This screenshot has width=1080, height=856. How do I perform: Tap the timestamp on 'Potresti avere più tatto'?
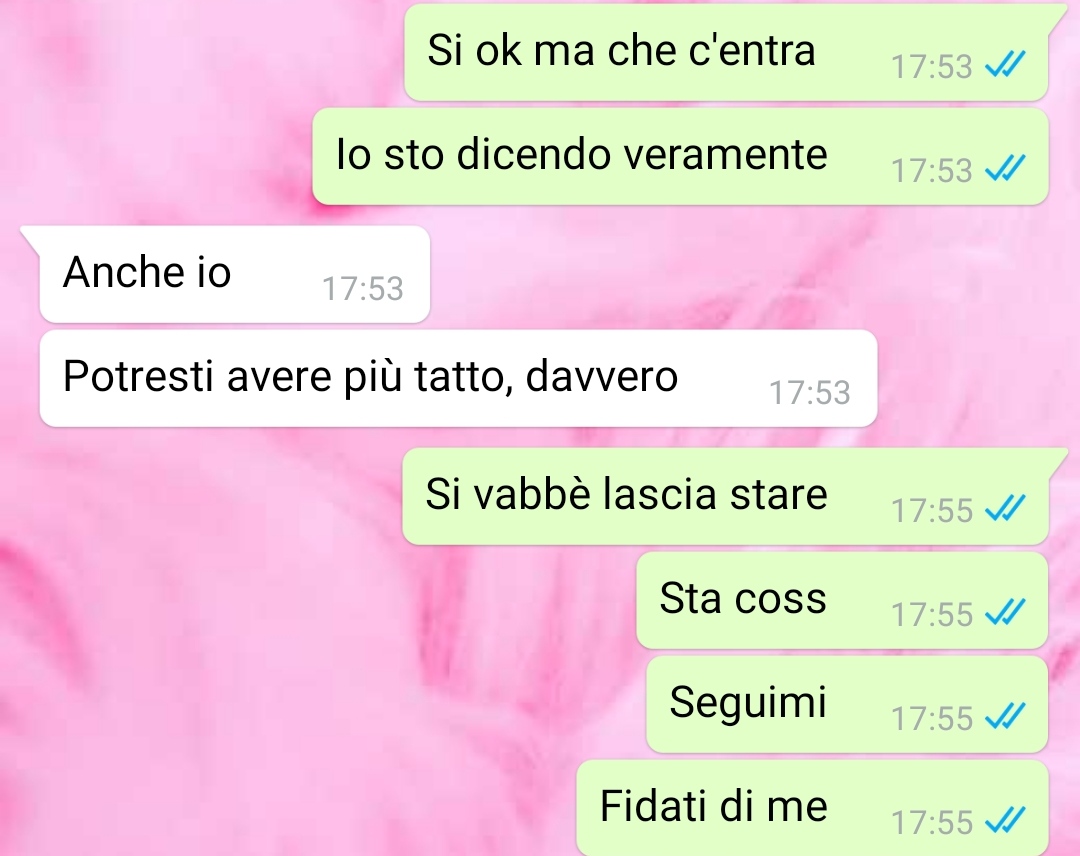coord(809,393)
